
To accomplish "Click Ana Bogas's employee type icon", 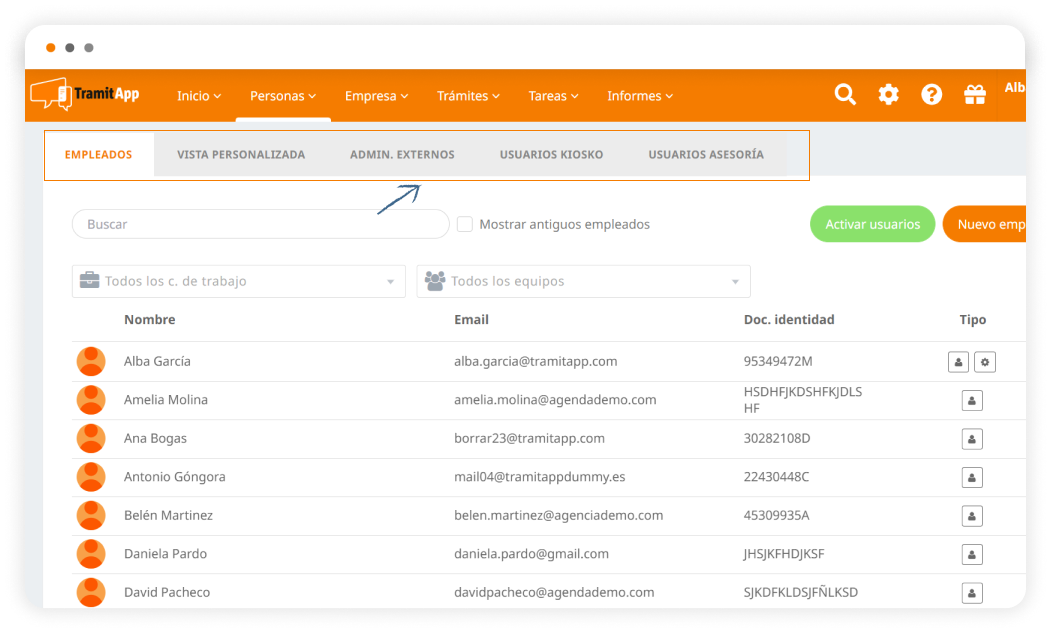I will click(x=972, y=439).
